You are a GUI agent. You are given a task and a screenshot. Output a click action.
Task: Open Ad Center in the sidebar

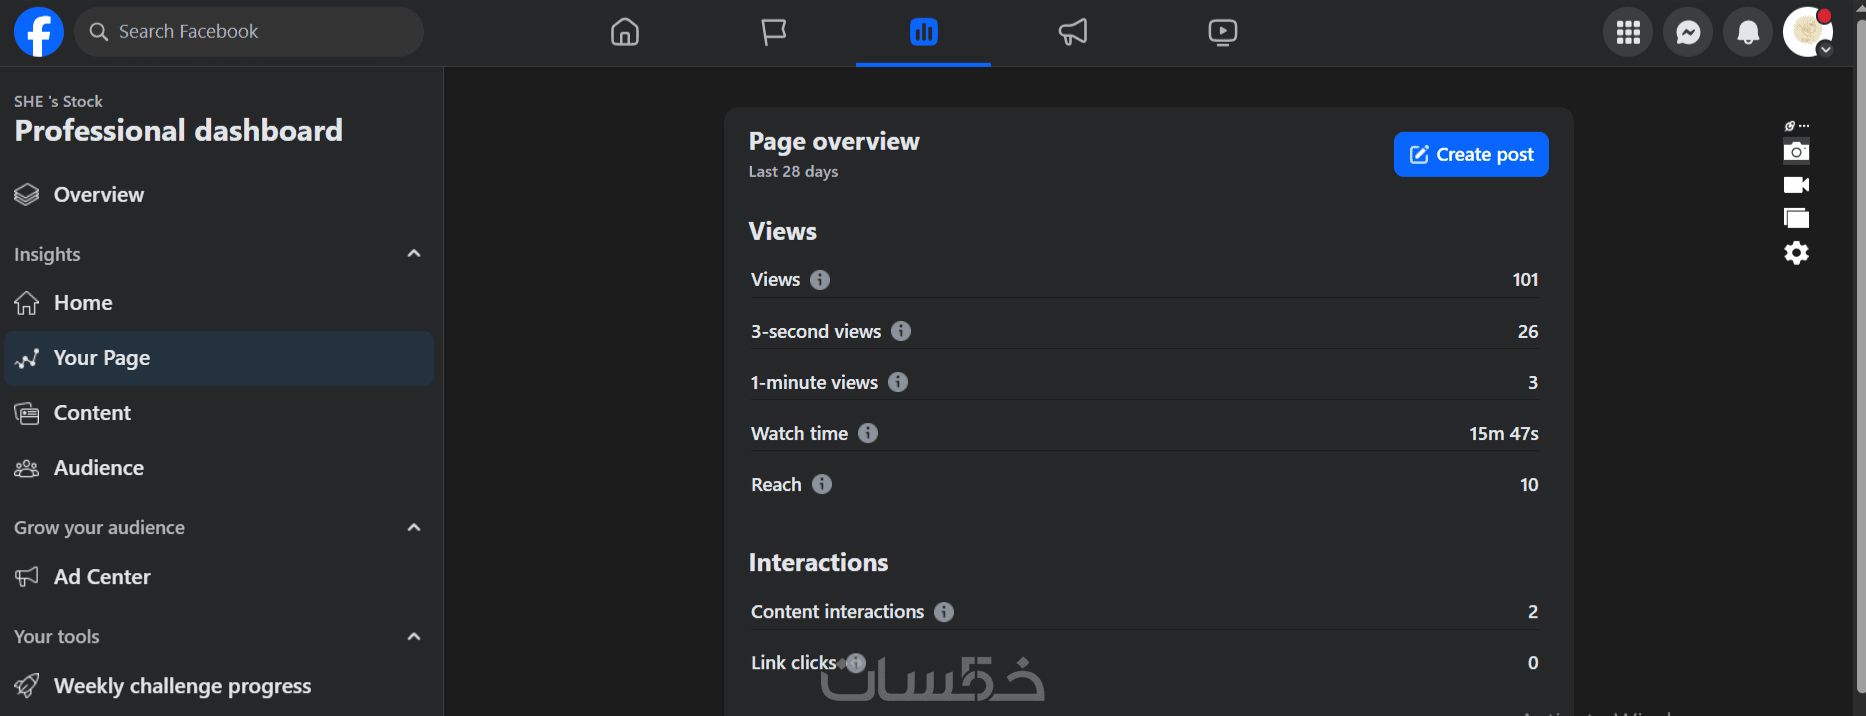coord(219,577)
